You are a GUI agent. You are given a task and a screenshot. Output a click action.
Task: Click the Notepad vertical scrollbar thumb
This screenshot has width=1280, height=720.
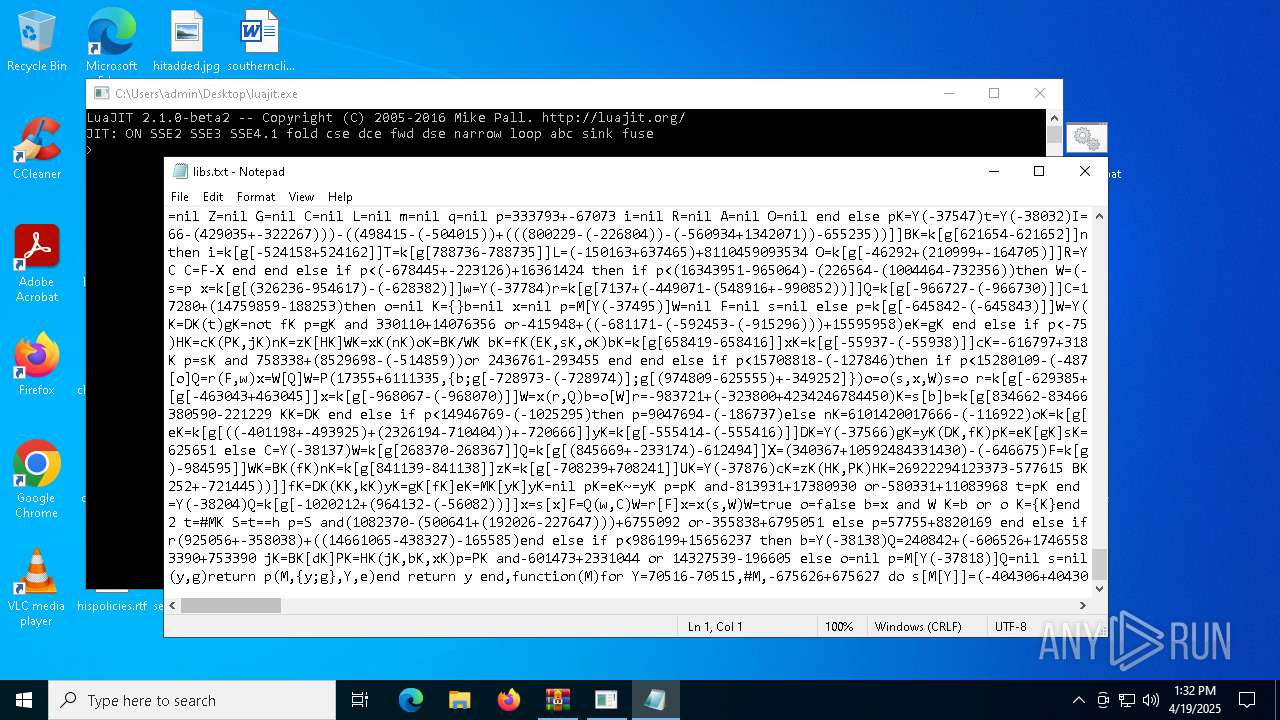1099,564
